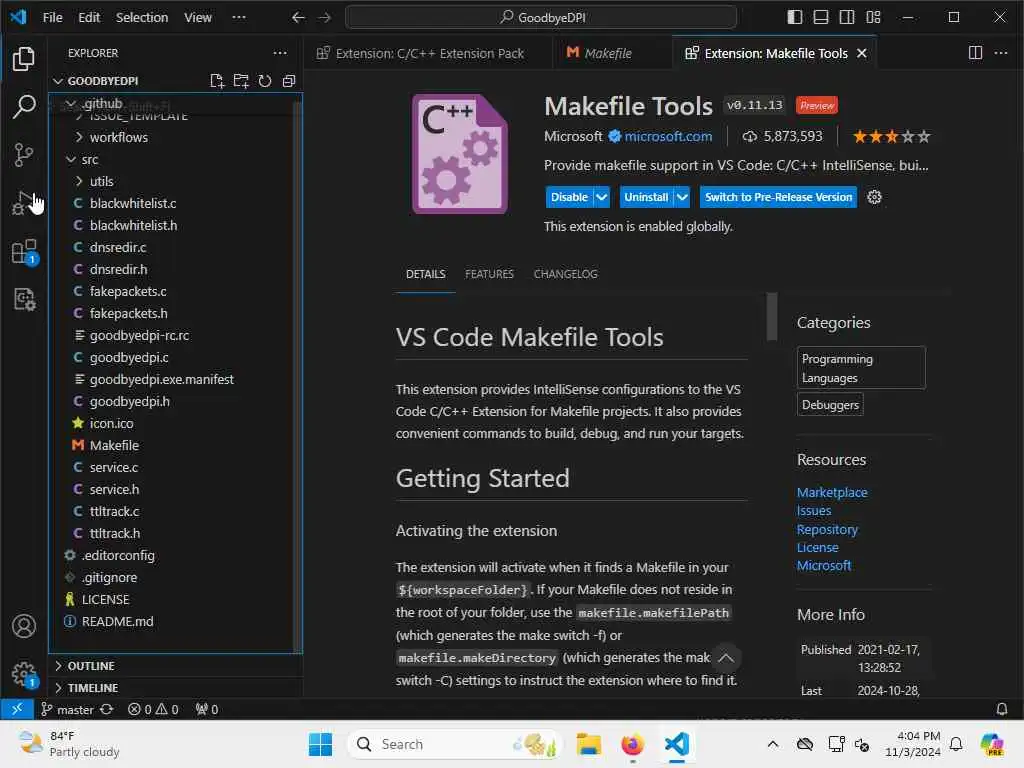Click the New File icon in Explorer
Viewport: 1024px width, 768px height.
(217, 81)
